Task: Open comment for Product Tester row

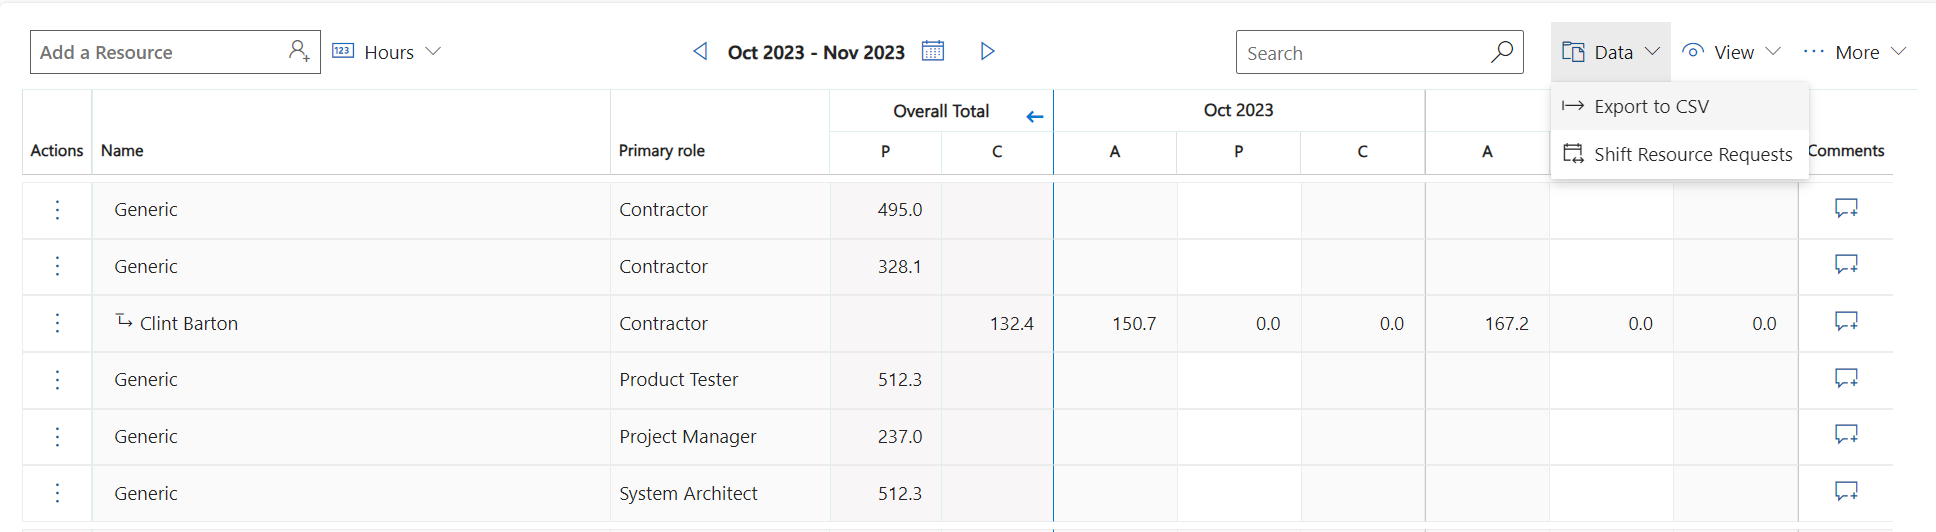Action: click(x=1846, y=378)
